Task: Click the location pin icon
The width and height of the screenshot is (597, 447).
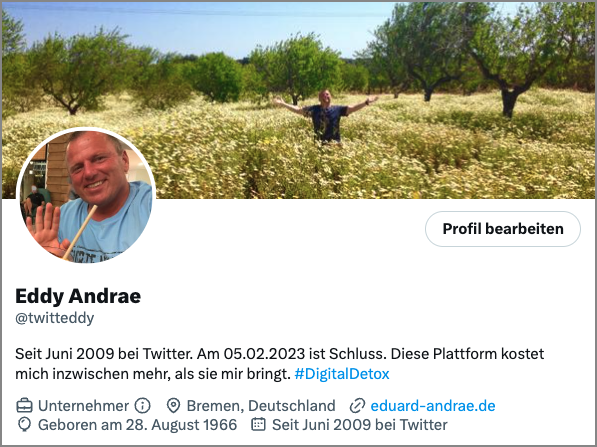Action: (x=174, y=406)
